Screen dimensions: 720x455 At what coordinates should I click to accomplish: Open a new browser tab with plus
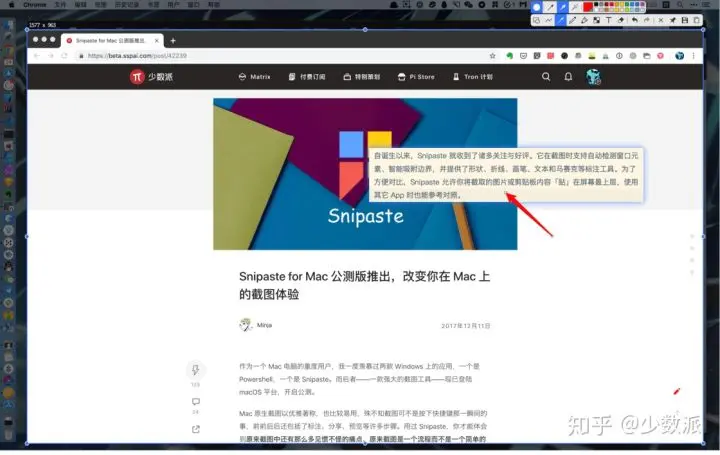point(173,41)
